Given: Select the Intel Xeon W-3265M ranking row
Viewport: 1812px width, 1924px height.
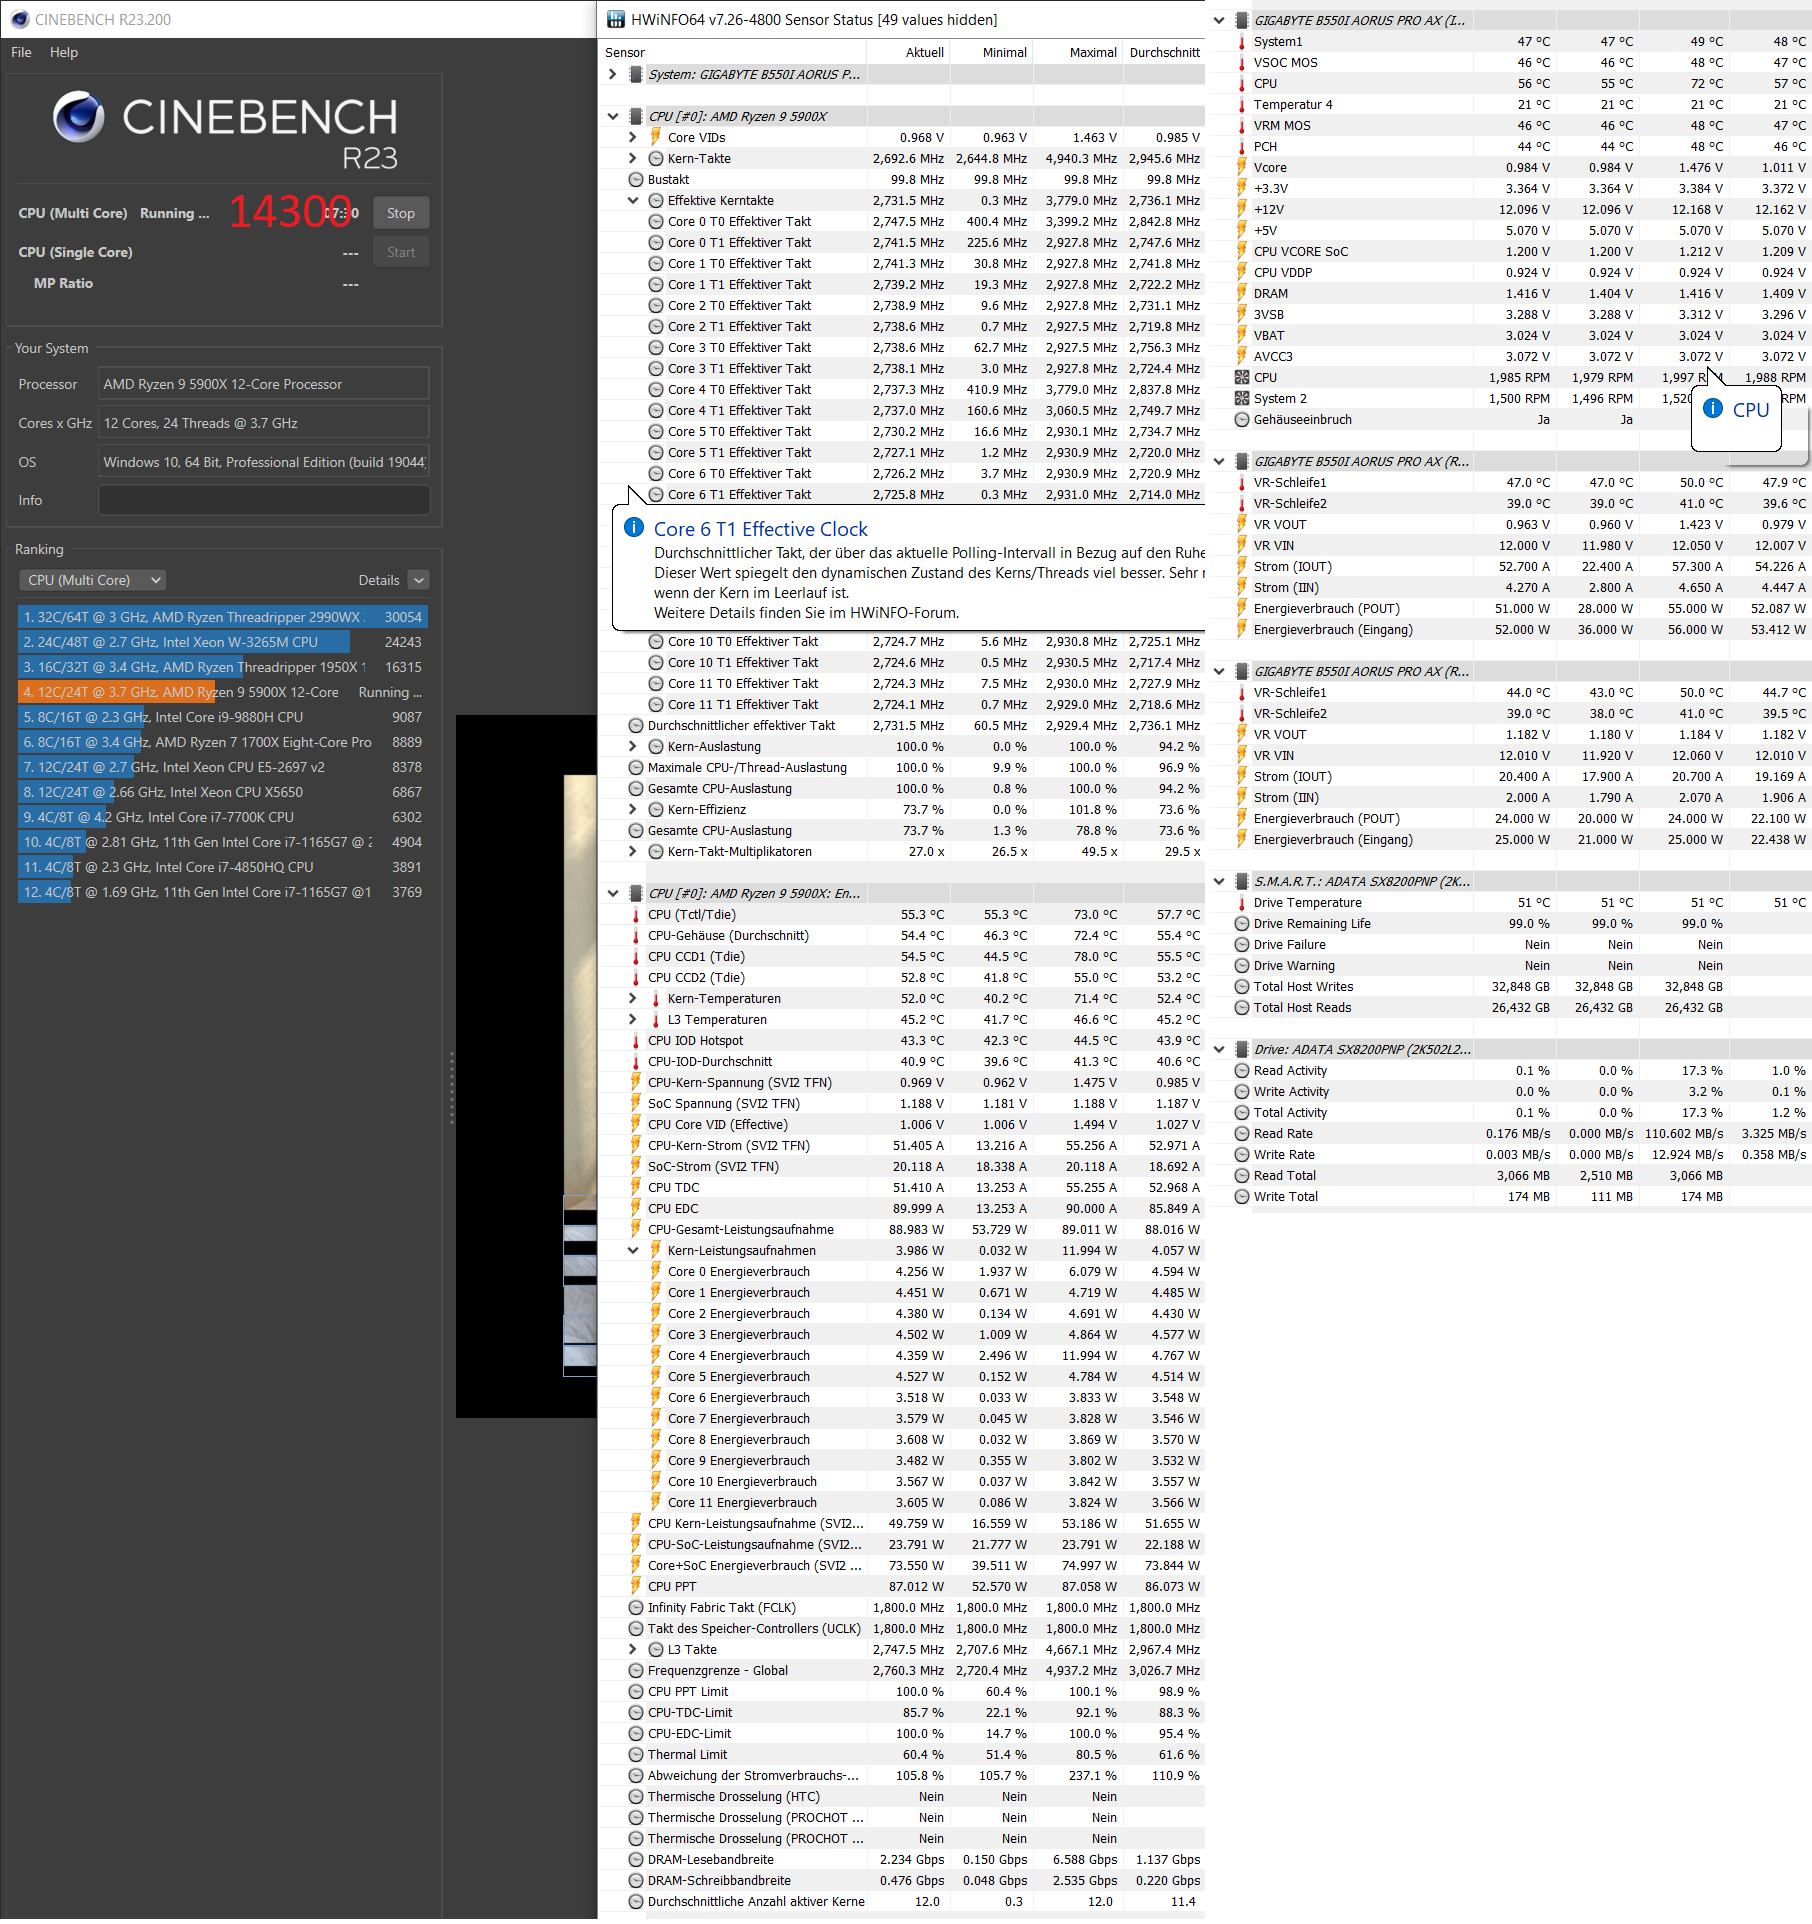Looking at the screenshot, I should coord(222,642).
